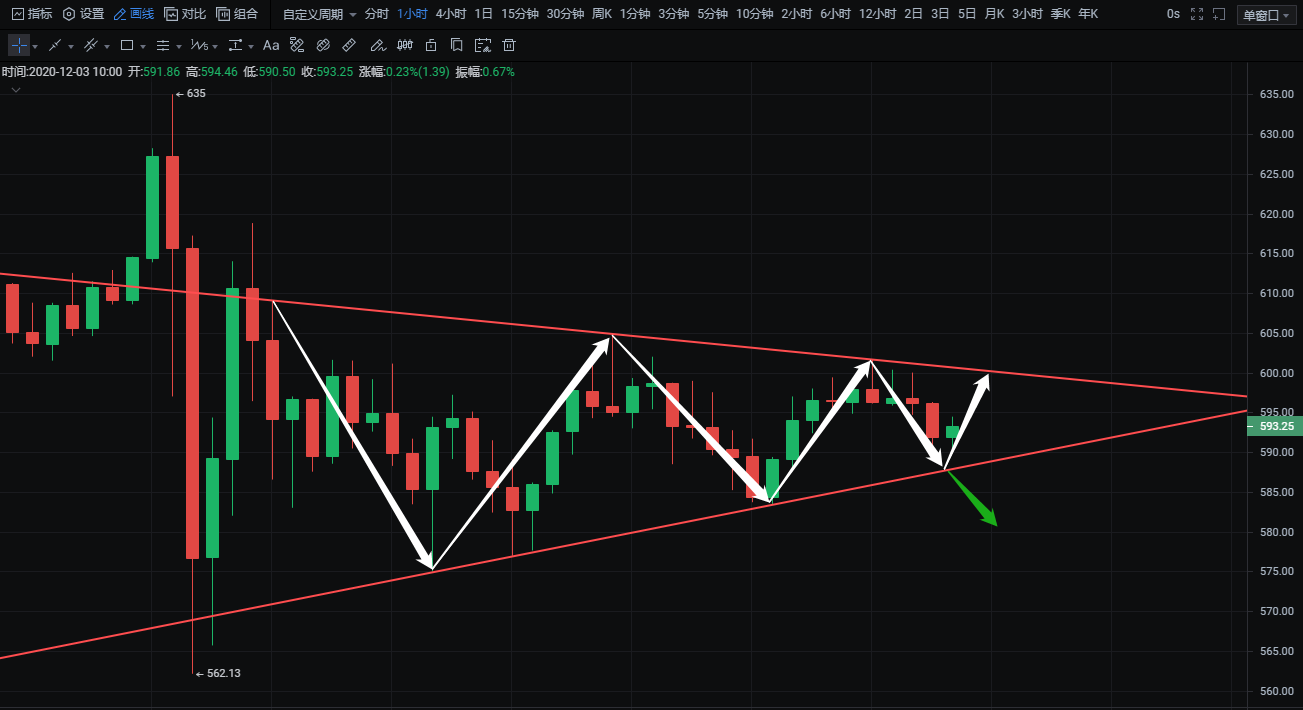Toggle the 组合 combination view

click(x=237, y=14)
